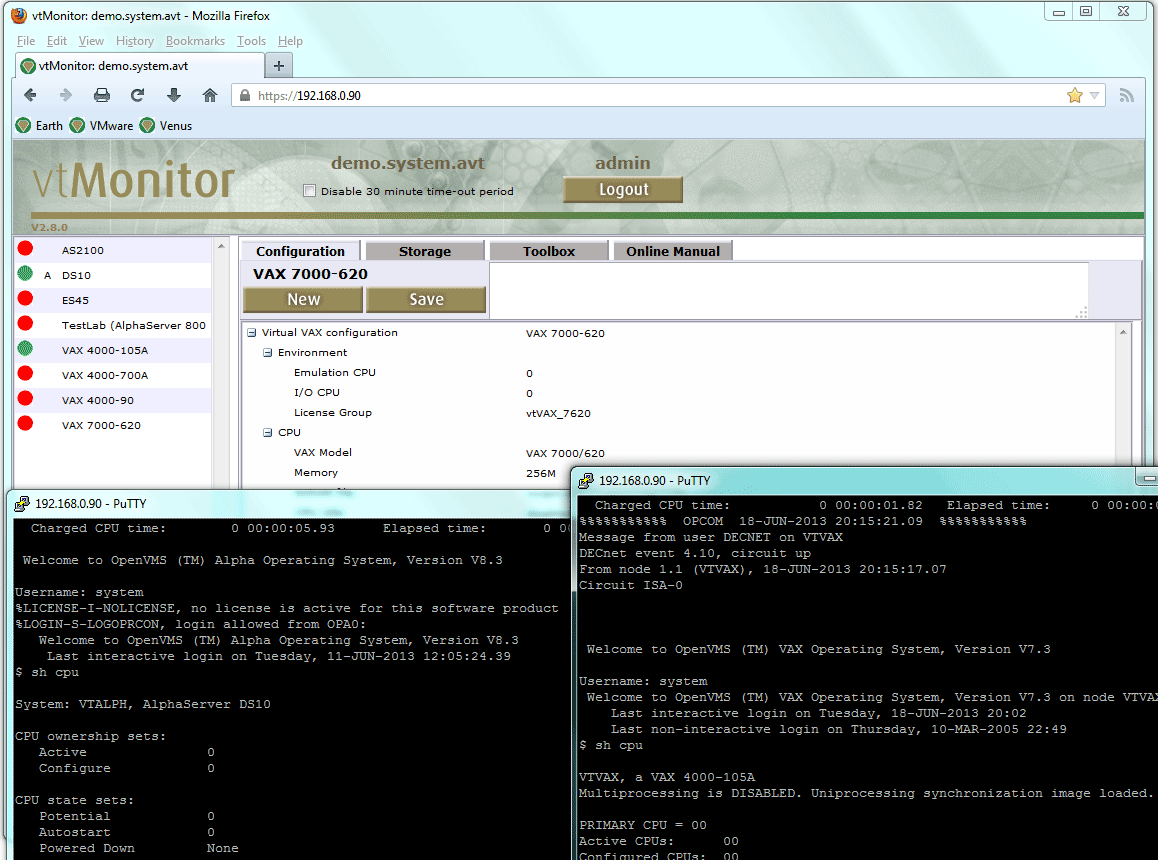Toggle Disable 30 minute time-out checkbox
The height and width of the screenshot is (860, 1158).
point(309,191)
